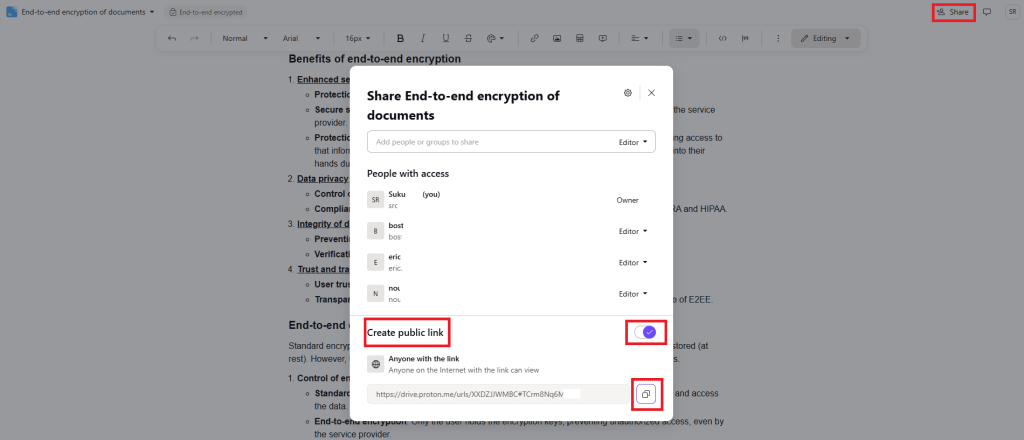Viewport: 1024px width, 440px height.
Task: Open the SR account avatar menu
Action: coord(1011,12)
